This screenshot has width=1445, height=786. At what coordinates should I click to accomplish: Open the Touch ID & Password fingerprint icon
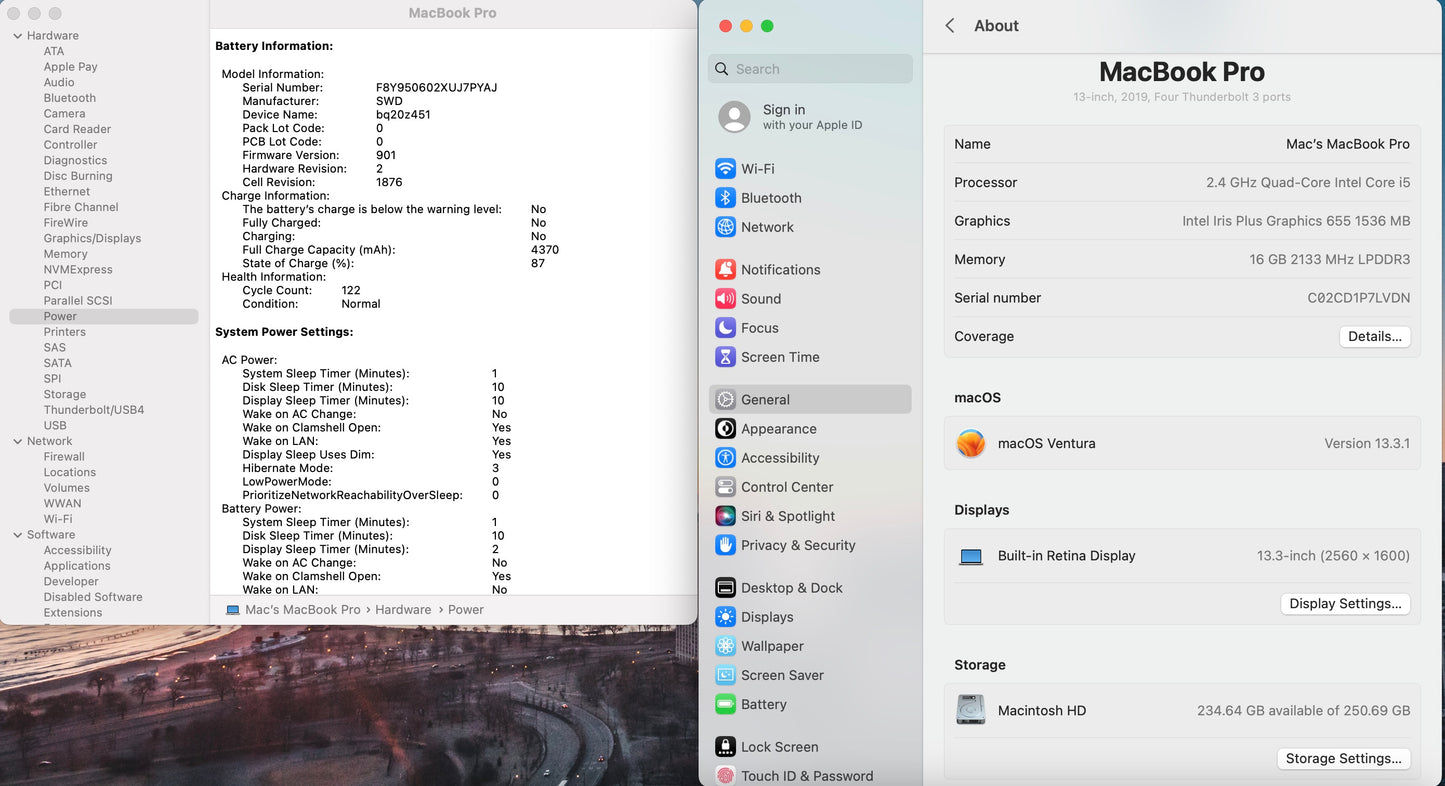[x=725, y=775]
